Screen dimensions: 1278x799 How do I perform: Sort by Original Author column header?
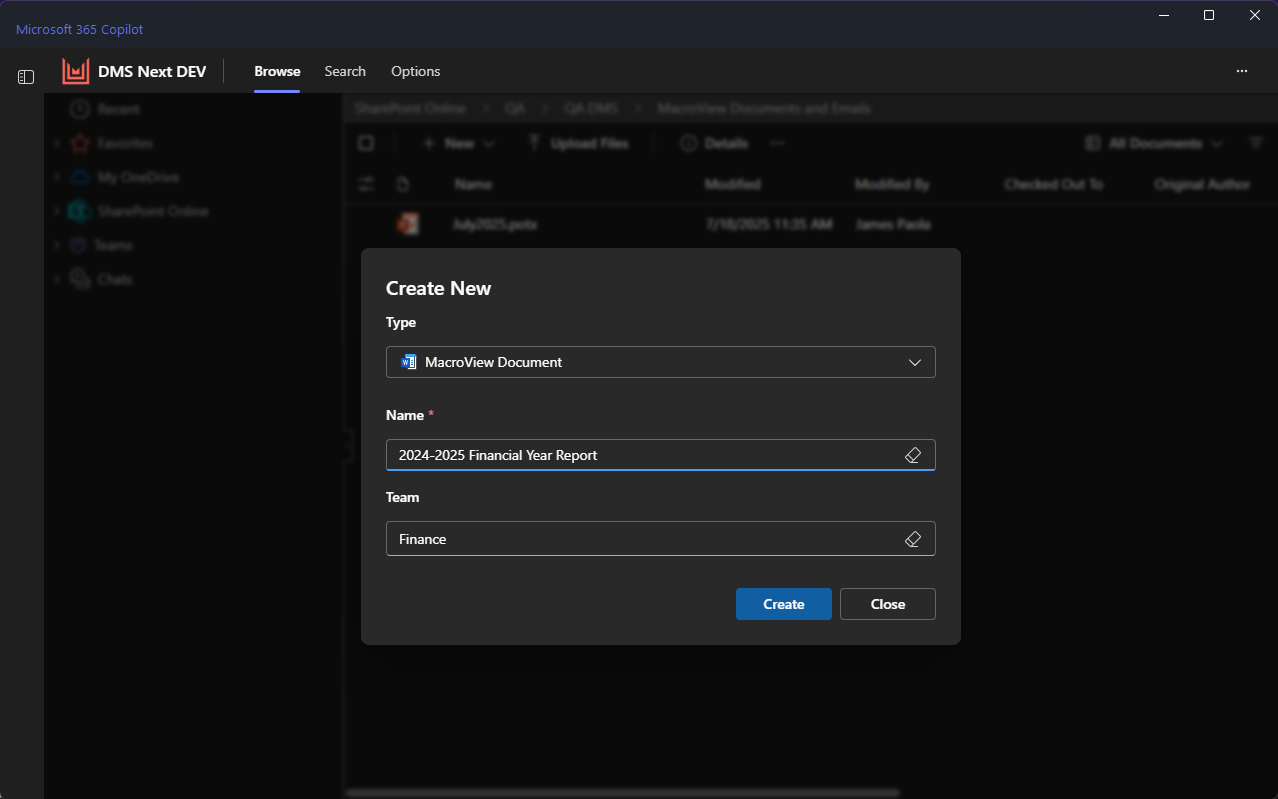(x=1202, y=184)
